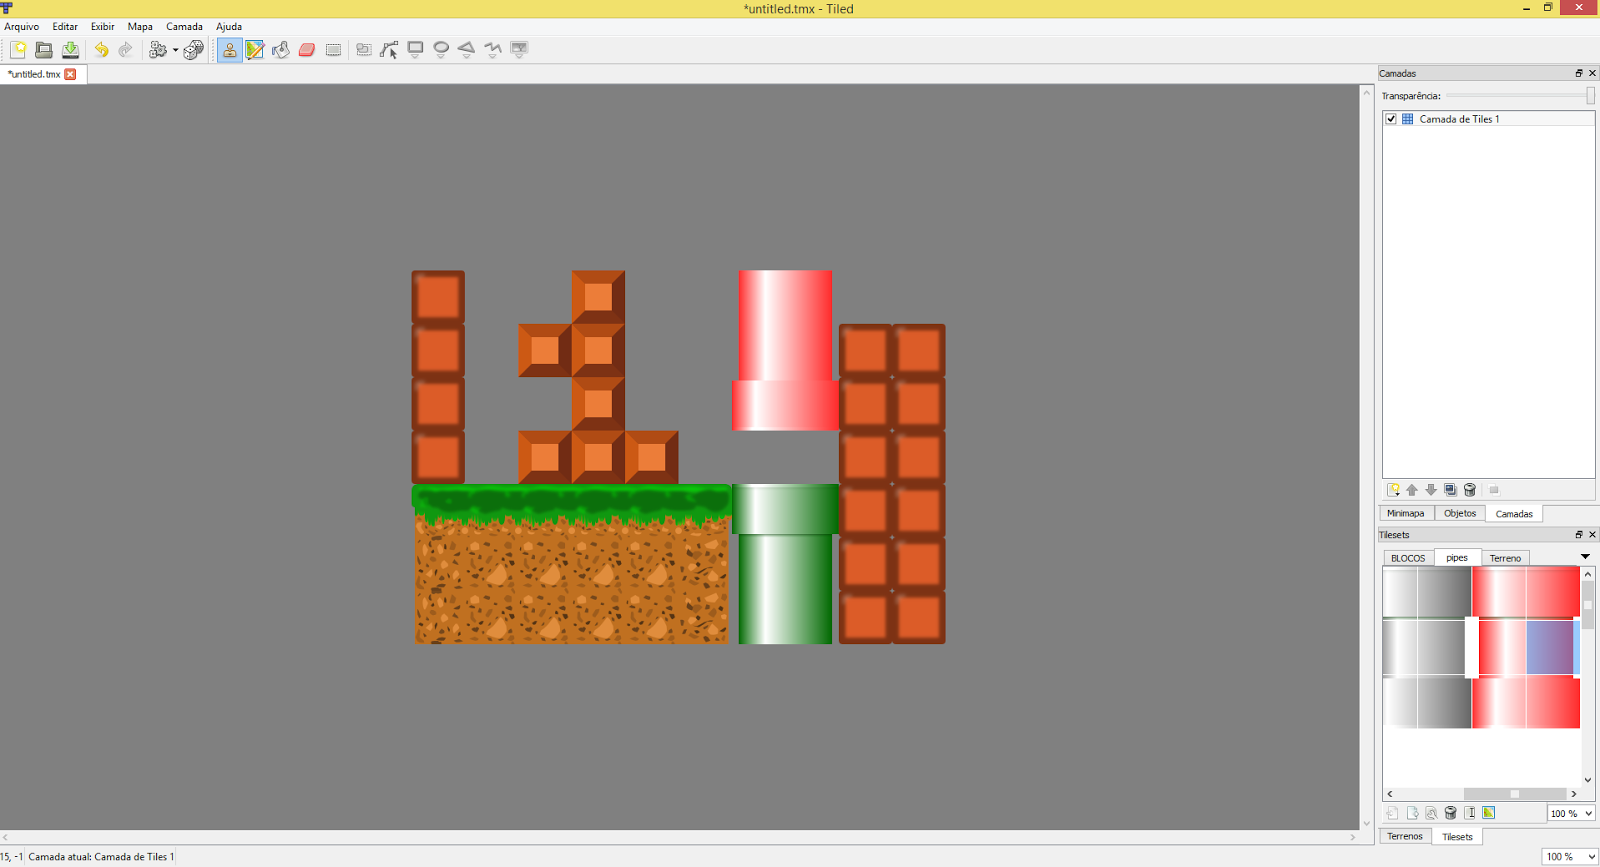
Task: Delete layer with Camadas trash icon
Action: [1470, 490]
